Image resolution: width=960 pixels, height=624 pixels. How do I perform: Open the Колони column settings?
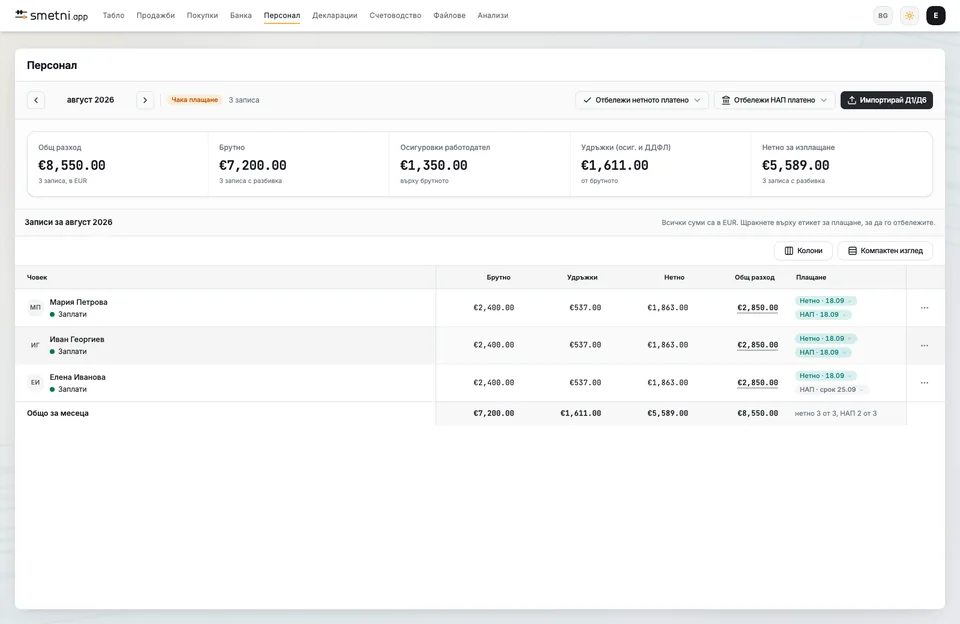pos(803,250)
